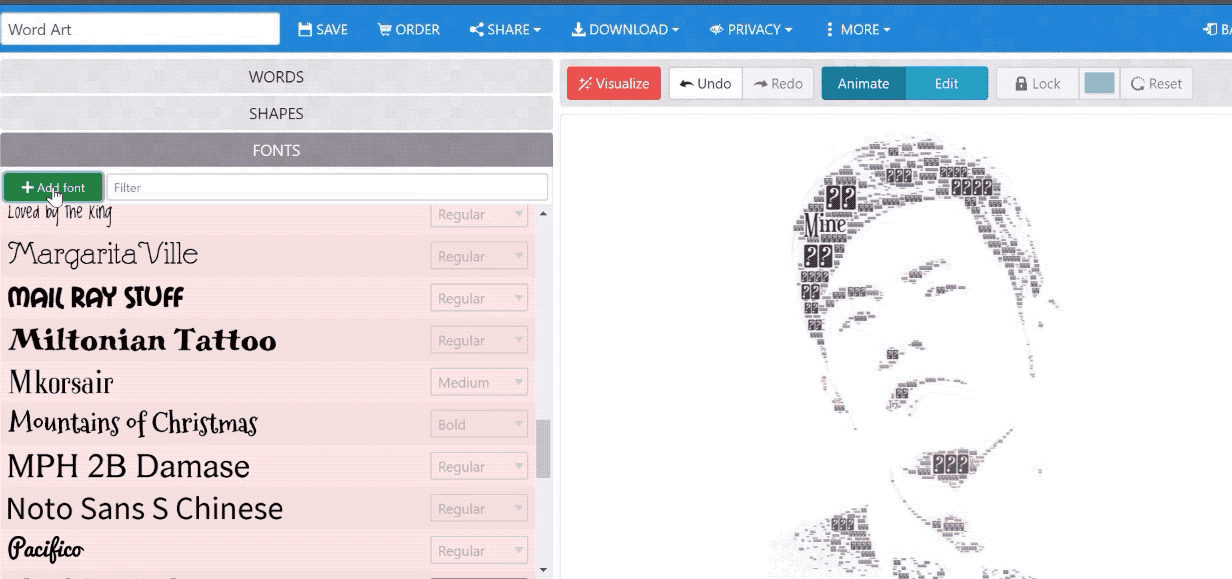
Task: Select the MargaritaVille font
Action: tap(103, 255)
